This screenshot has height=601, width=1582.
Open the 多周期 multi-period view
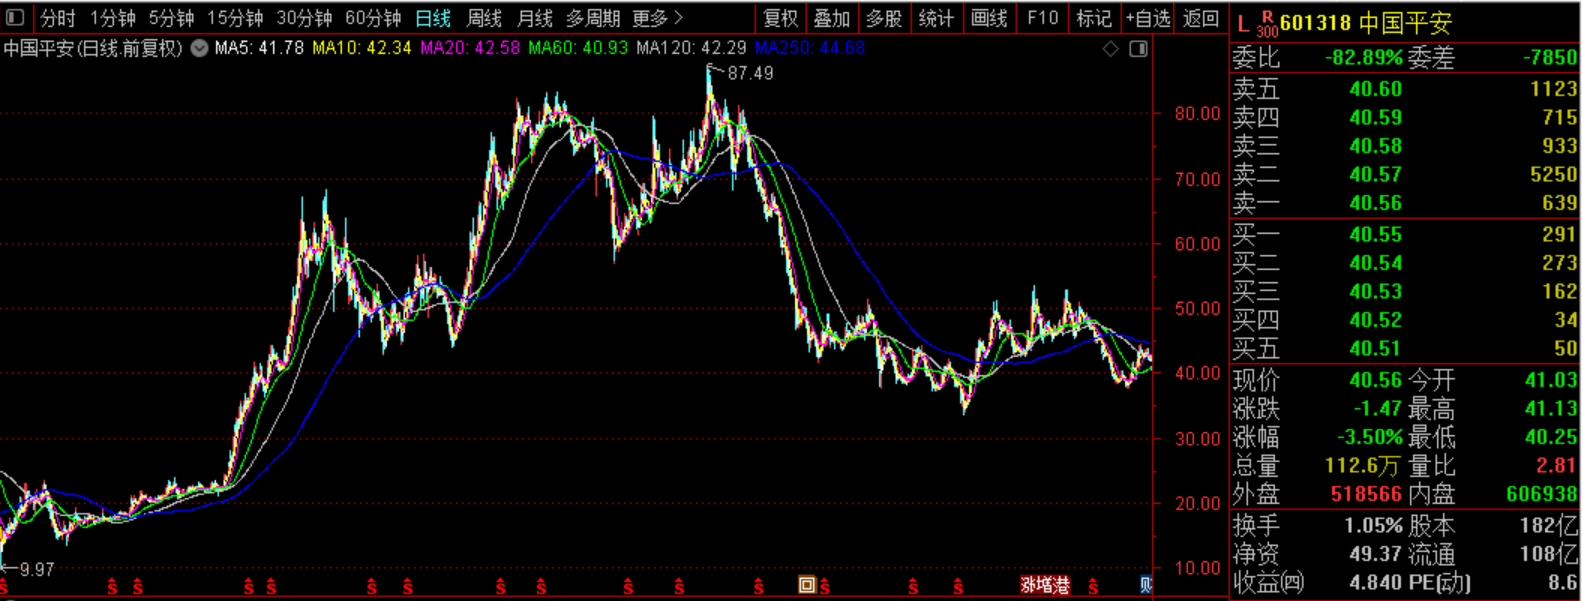[x=593, y=18]
